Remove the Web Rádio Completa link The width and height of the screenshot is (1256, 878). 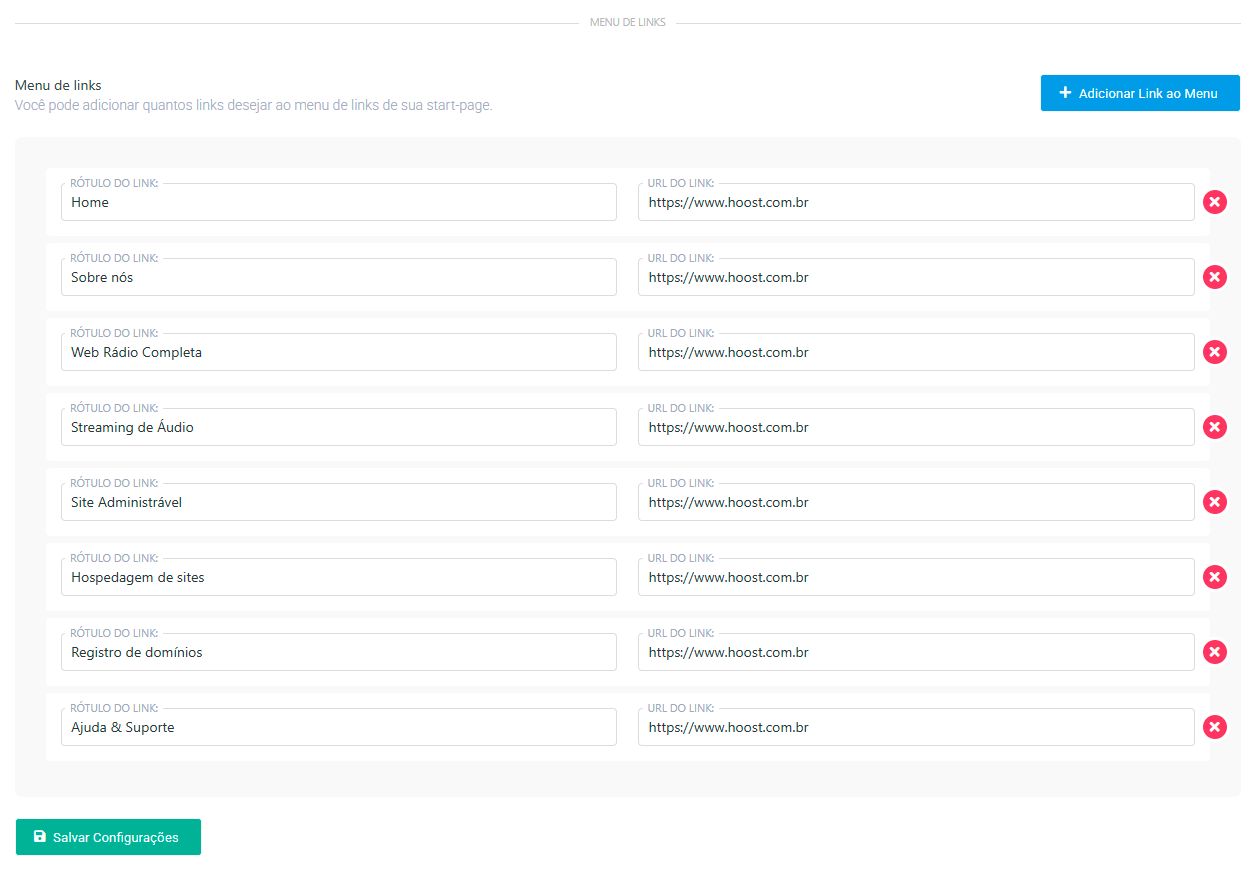click(x=1214, y=352)
